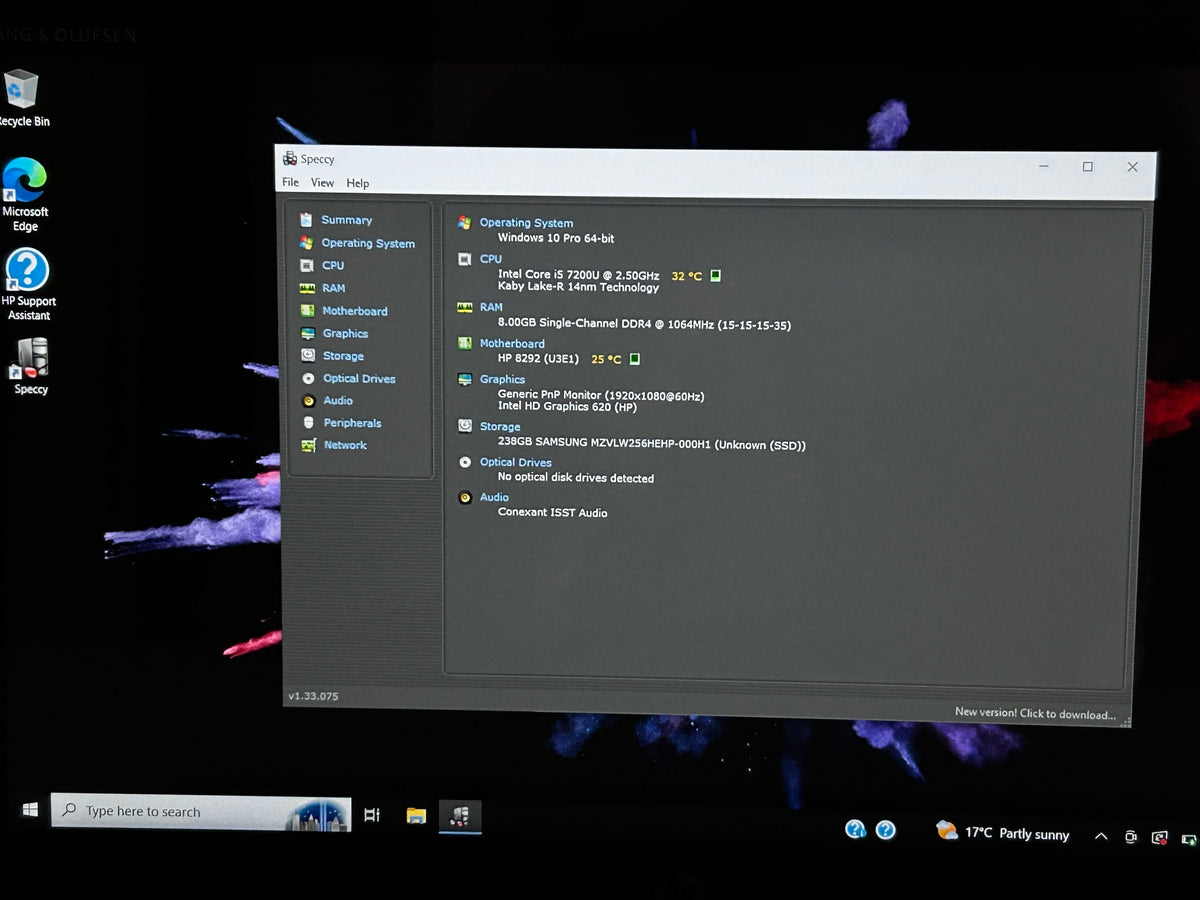Click hard drive icon beside Storage heading
Image resolution: width=1200 pixels, height=900 pixels.
464,426
